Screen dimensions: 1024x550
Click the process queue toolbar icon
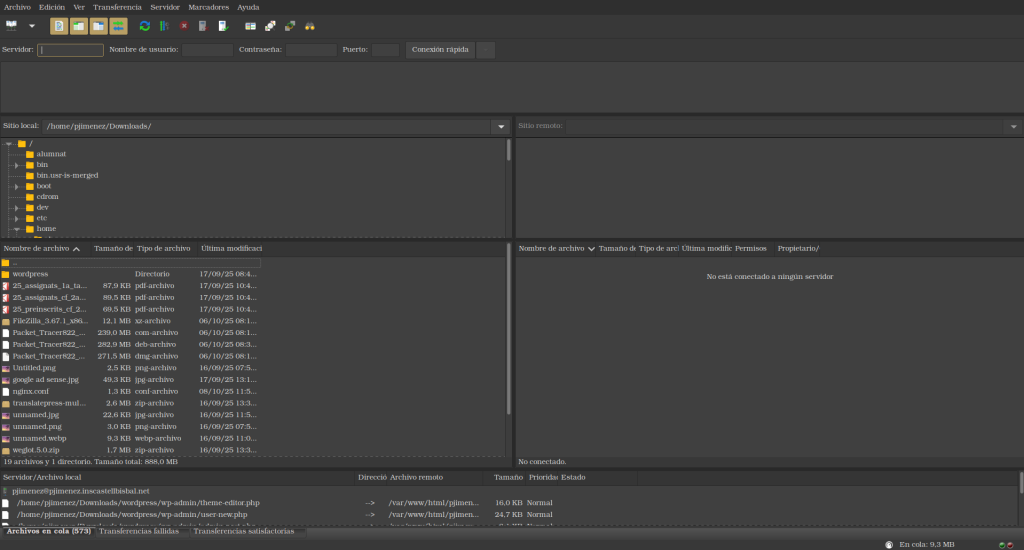pos(164,26)
